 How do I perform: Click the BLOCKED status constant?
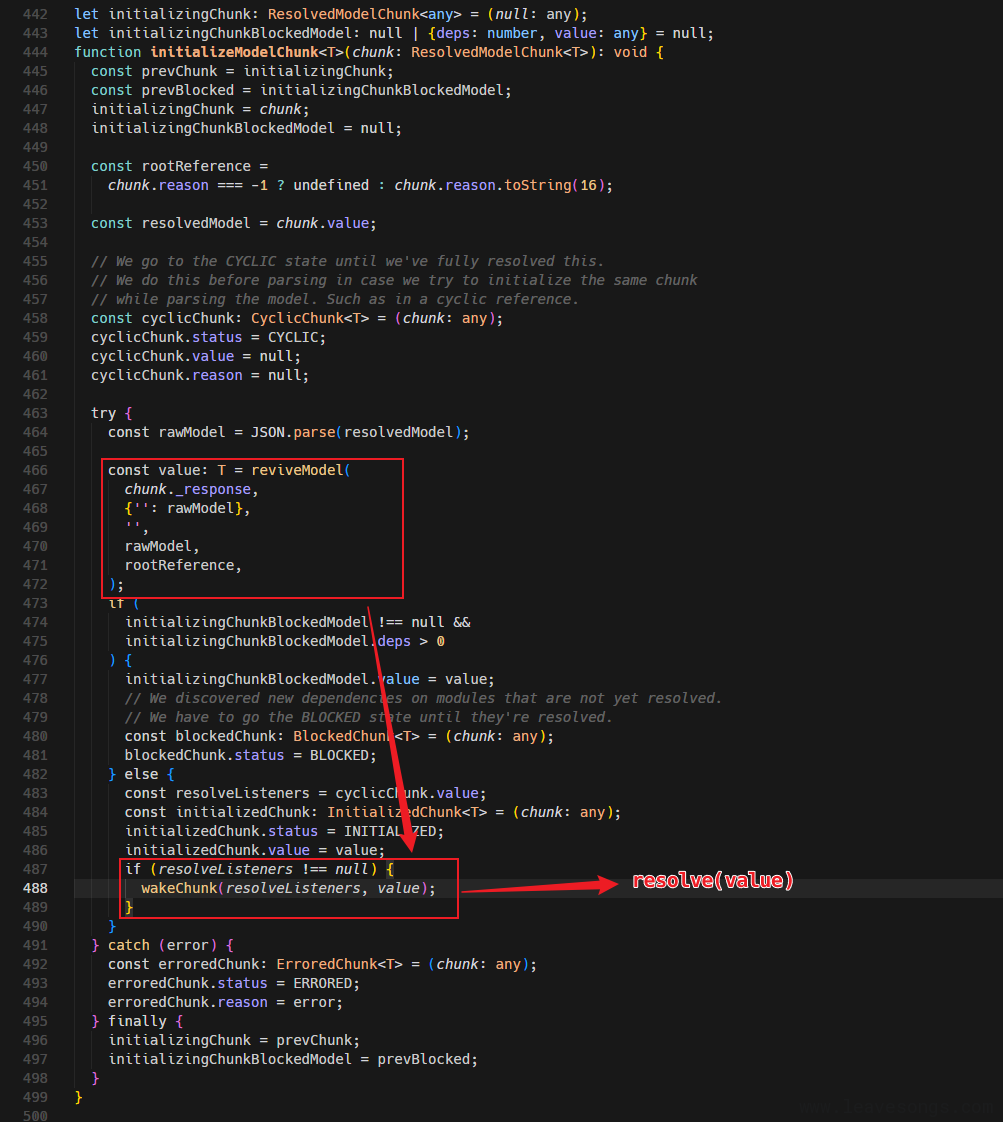pyautogui.click(x=342, y=755)
